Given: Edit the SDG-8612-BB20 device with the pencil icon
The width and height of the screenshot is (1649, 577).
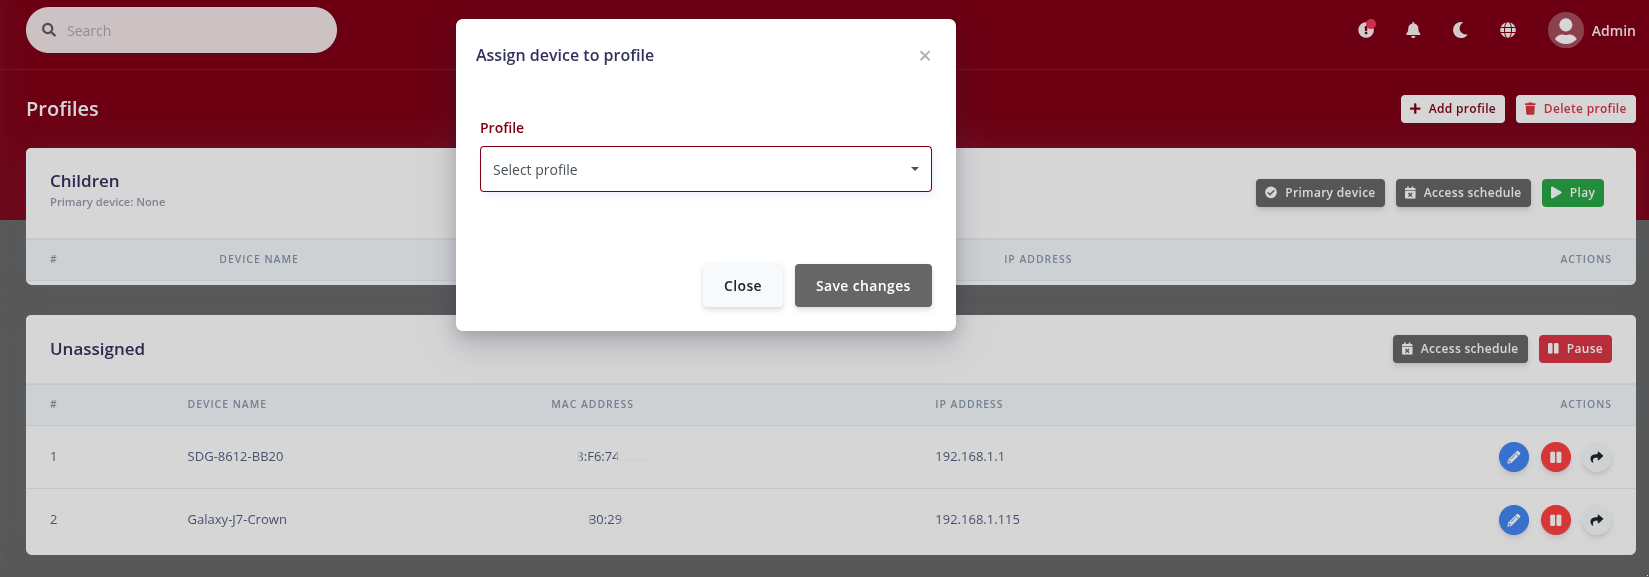Looking at the screenshot, I should pyautogui.click(x=1514, y=457).
